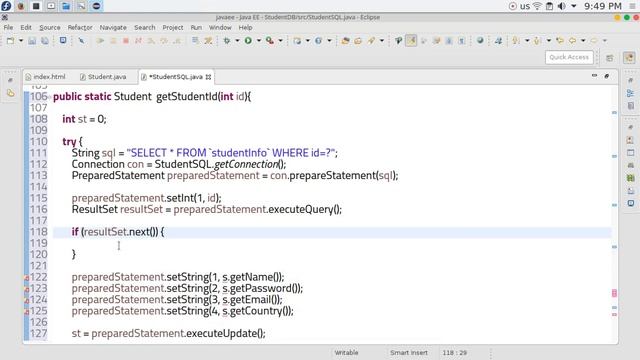Click the Resume debug arrow icon
Screen dimensions: 640x360
pyautogui.click(x=100, y=40)
